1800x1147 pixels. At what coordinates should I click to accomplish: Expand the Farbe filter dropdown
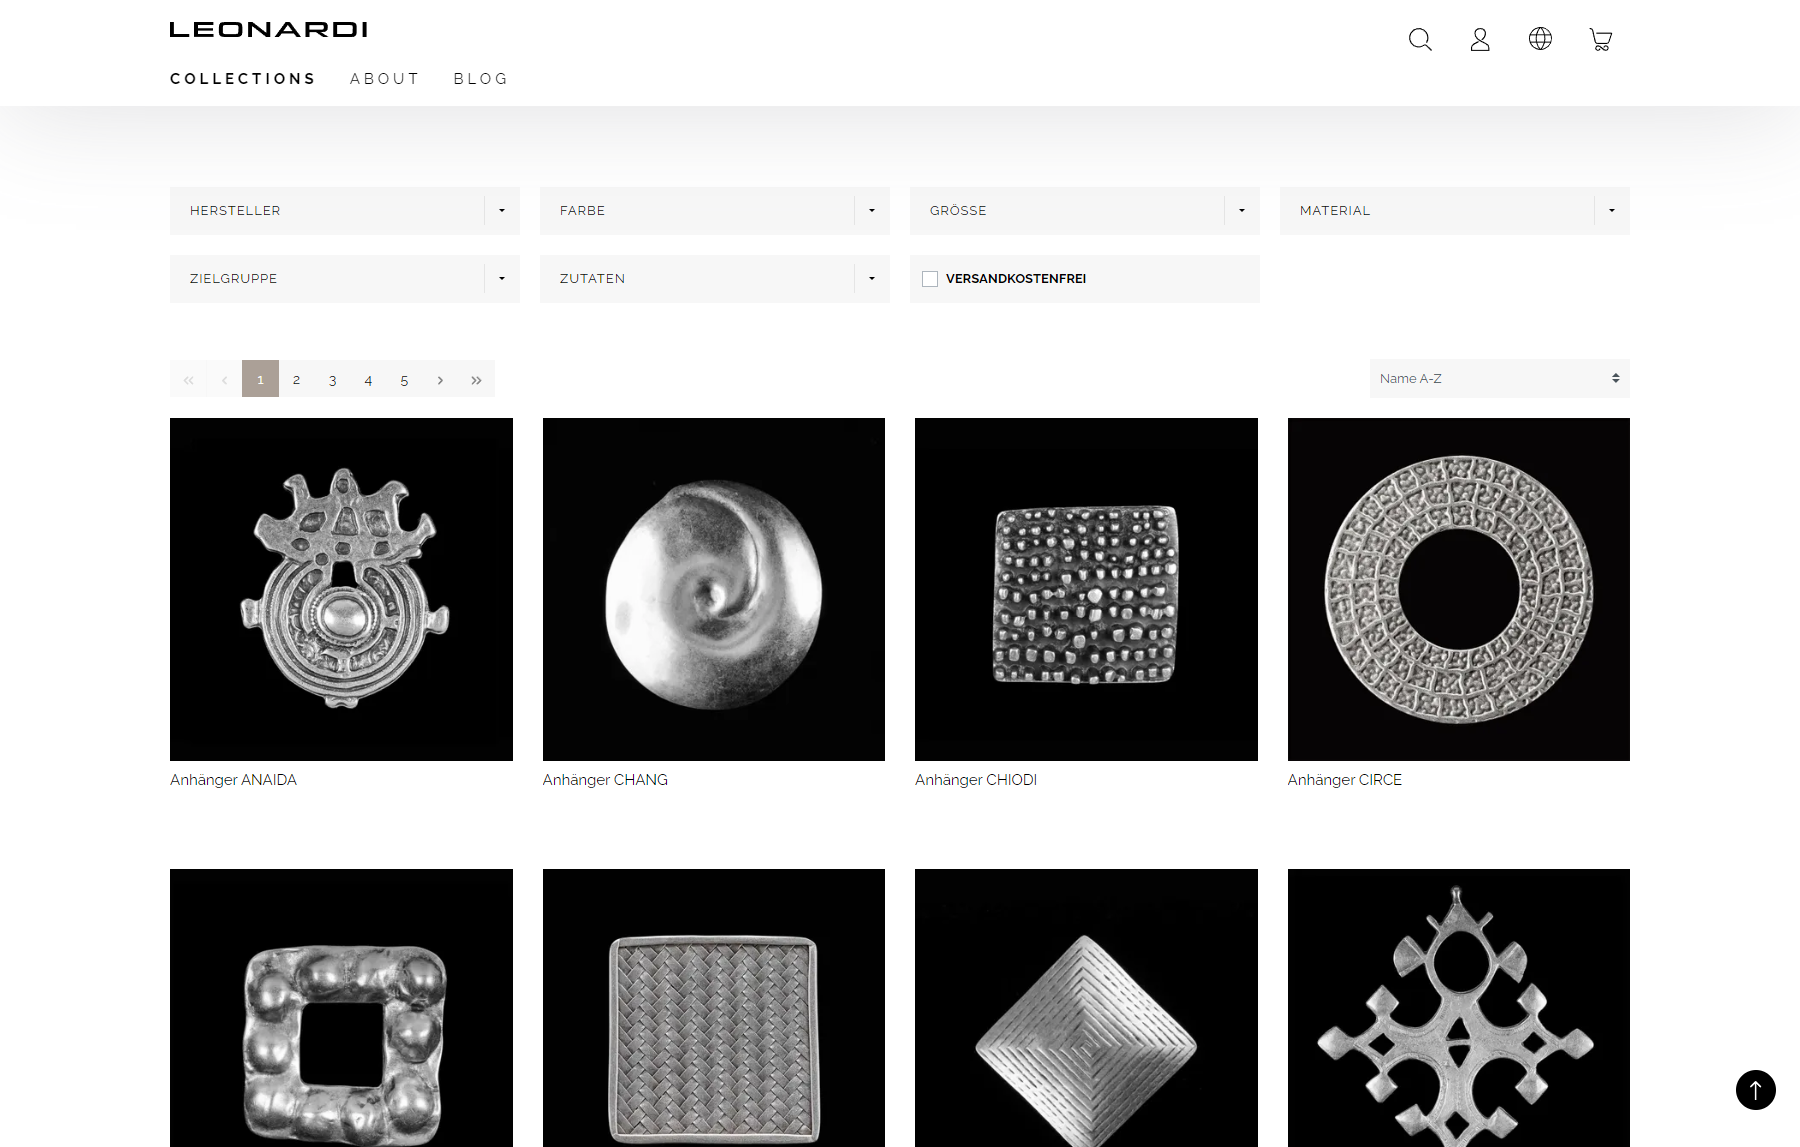(715, 211)
